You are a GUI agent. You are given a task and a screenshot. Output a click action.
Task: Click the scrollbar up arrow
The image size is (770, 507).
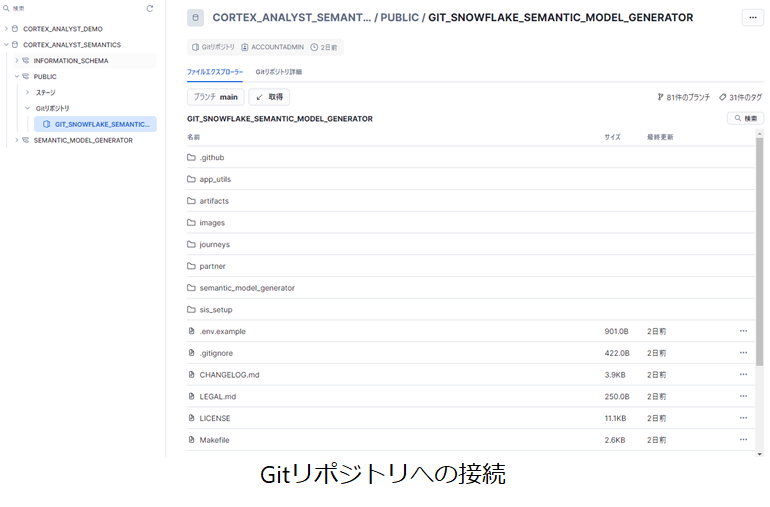760,134
